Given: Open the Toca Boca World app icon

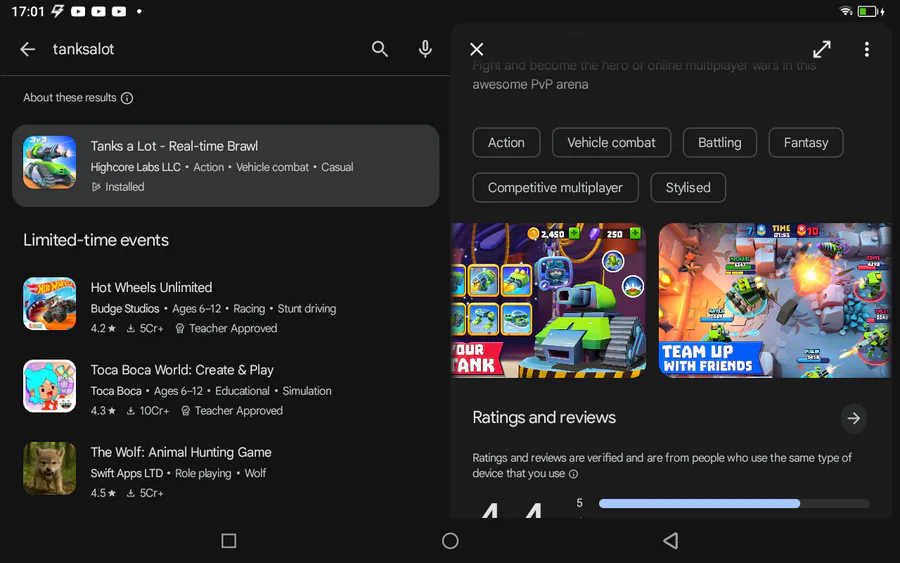Looking at the screenshot, I should click(x=49, y=386).
